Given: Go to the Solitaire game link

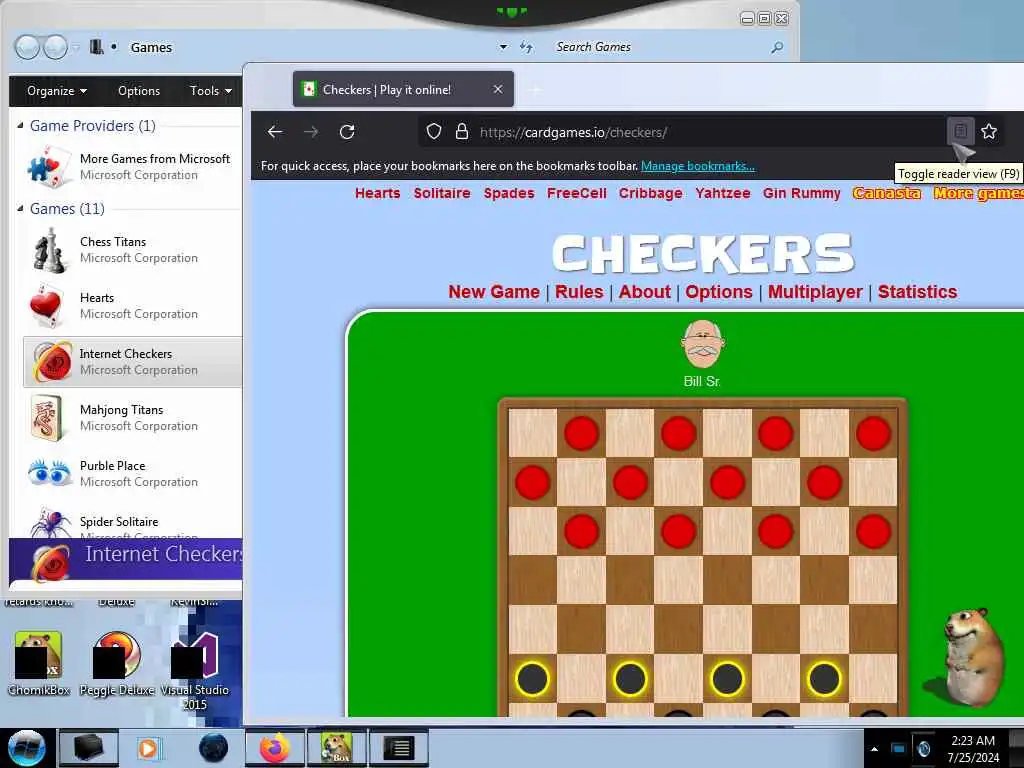Looking at the screenshot, I should tap(441, 193).
